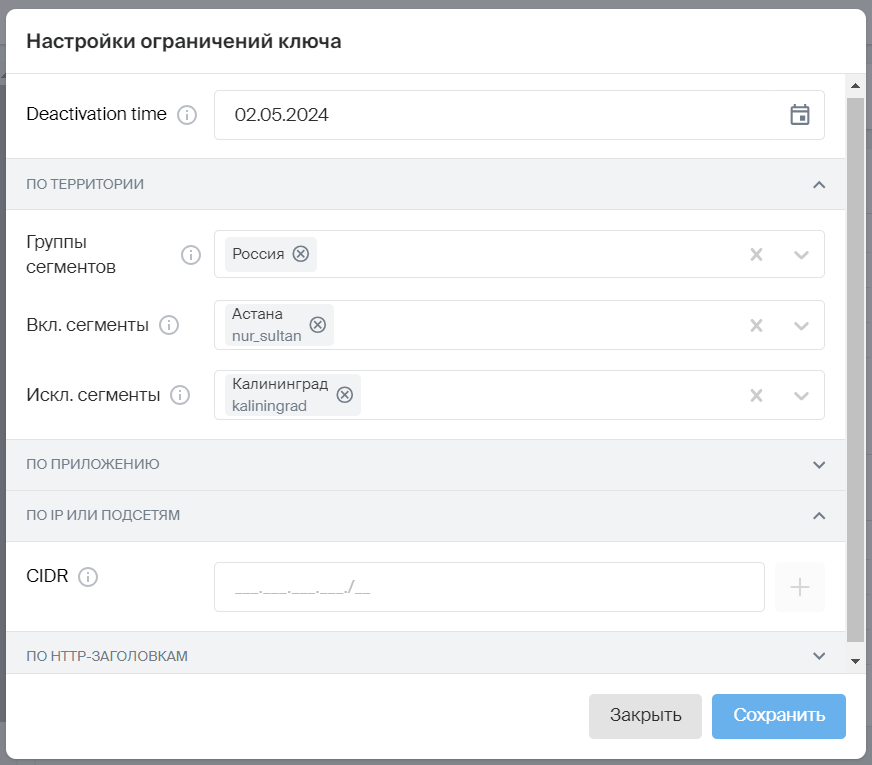Image resolution: width=872 pixels, height=765 pixels.
Task: Click the Deactivation time label
Action: coord(96,114)
